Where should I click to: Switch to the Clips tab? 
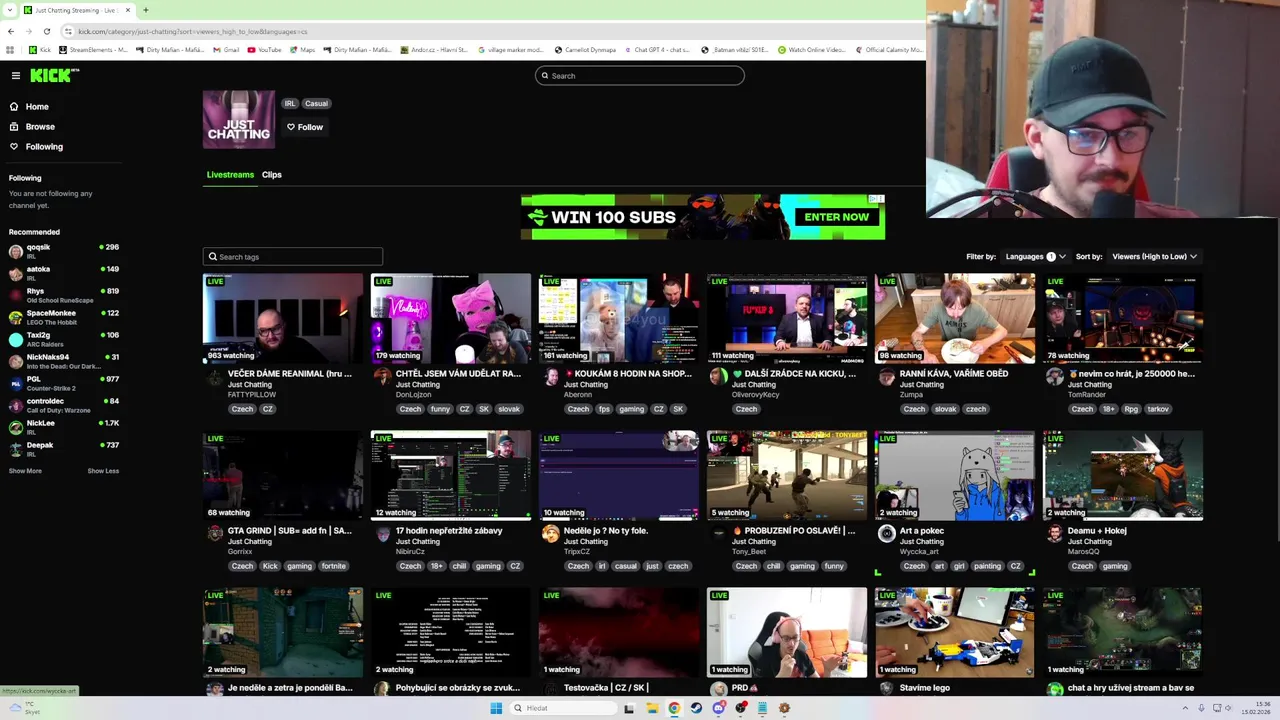coord(272,174)
